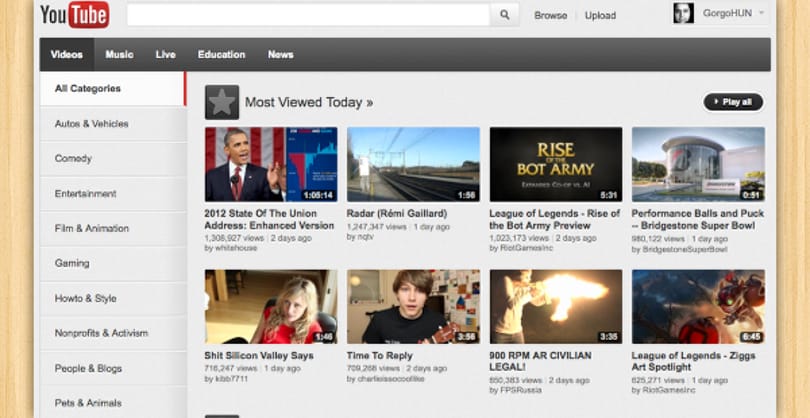Open the whitehouse channel link
The width and height of the screenshot is (810, 418).
[x=236, y=248]
